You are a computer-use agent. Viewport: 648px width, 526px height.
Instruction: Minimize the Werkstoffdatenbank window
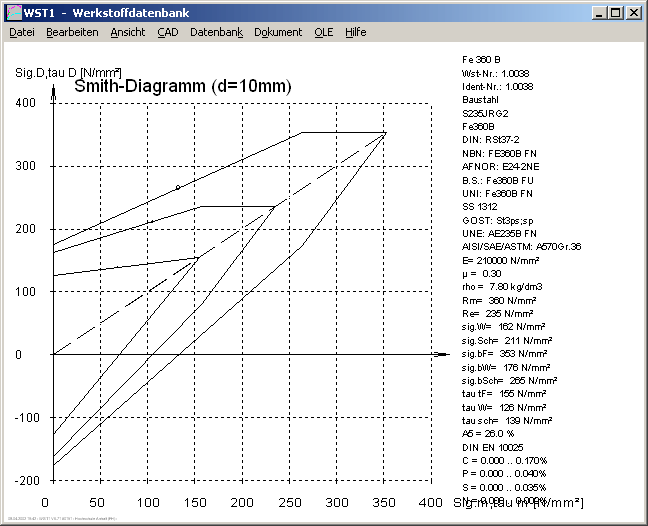[x=599, y=12]
